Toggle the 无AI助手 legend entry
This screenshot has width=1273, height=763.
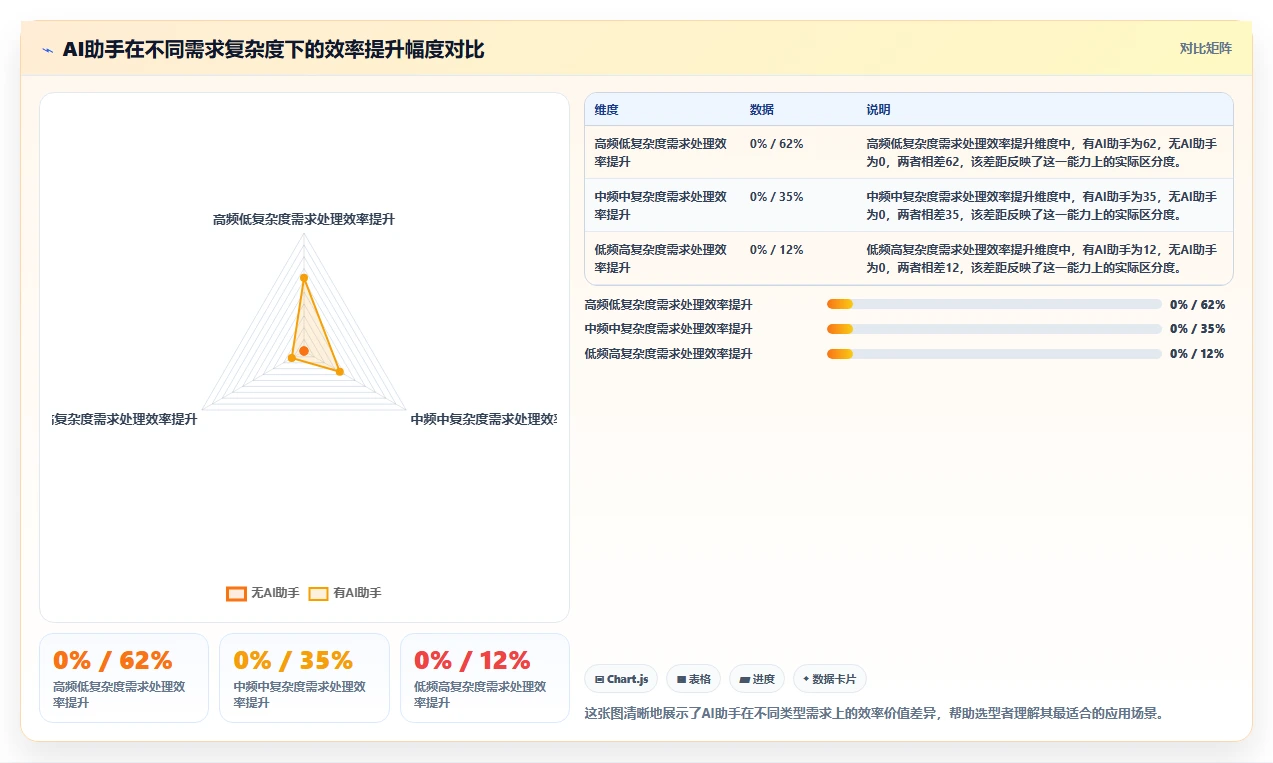coord(263,593)
